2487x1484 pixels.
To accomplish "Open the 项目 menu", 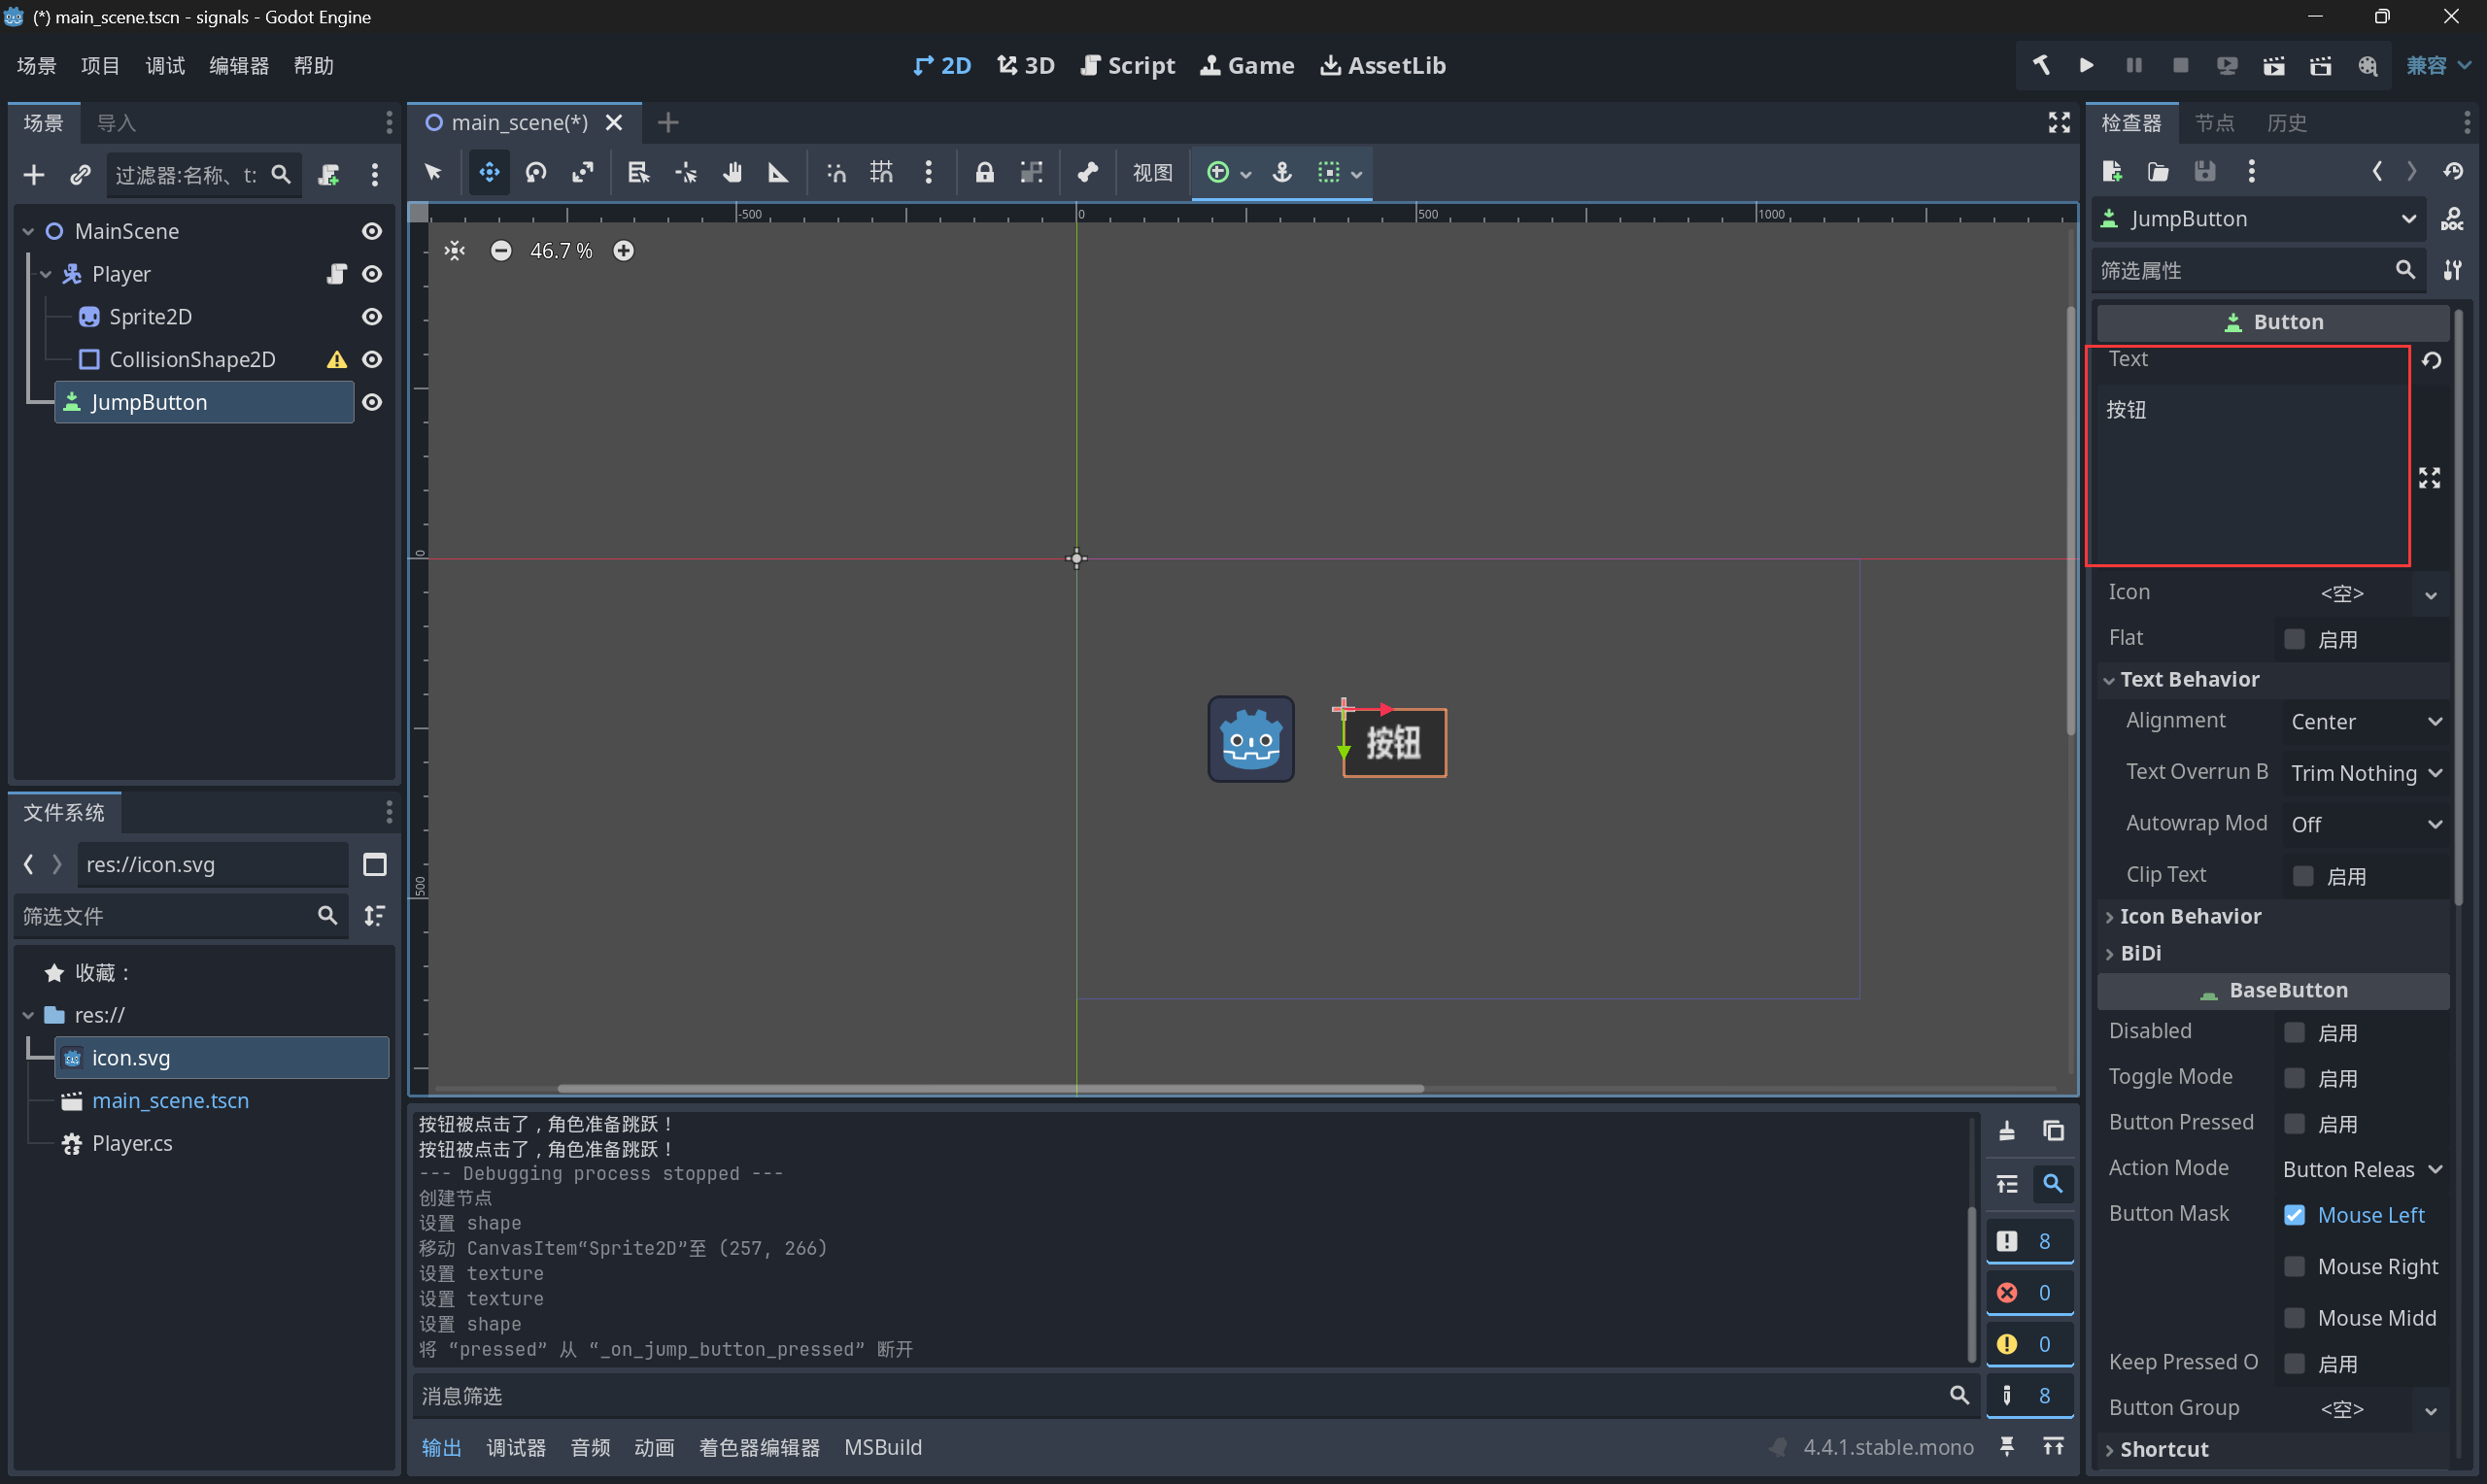I will click(x=100, y=66).
